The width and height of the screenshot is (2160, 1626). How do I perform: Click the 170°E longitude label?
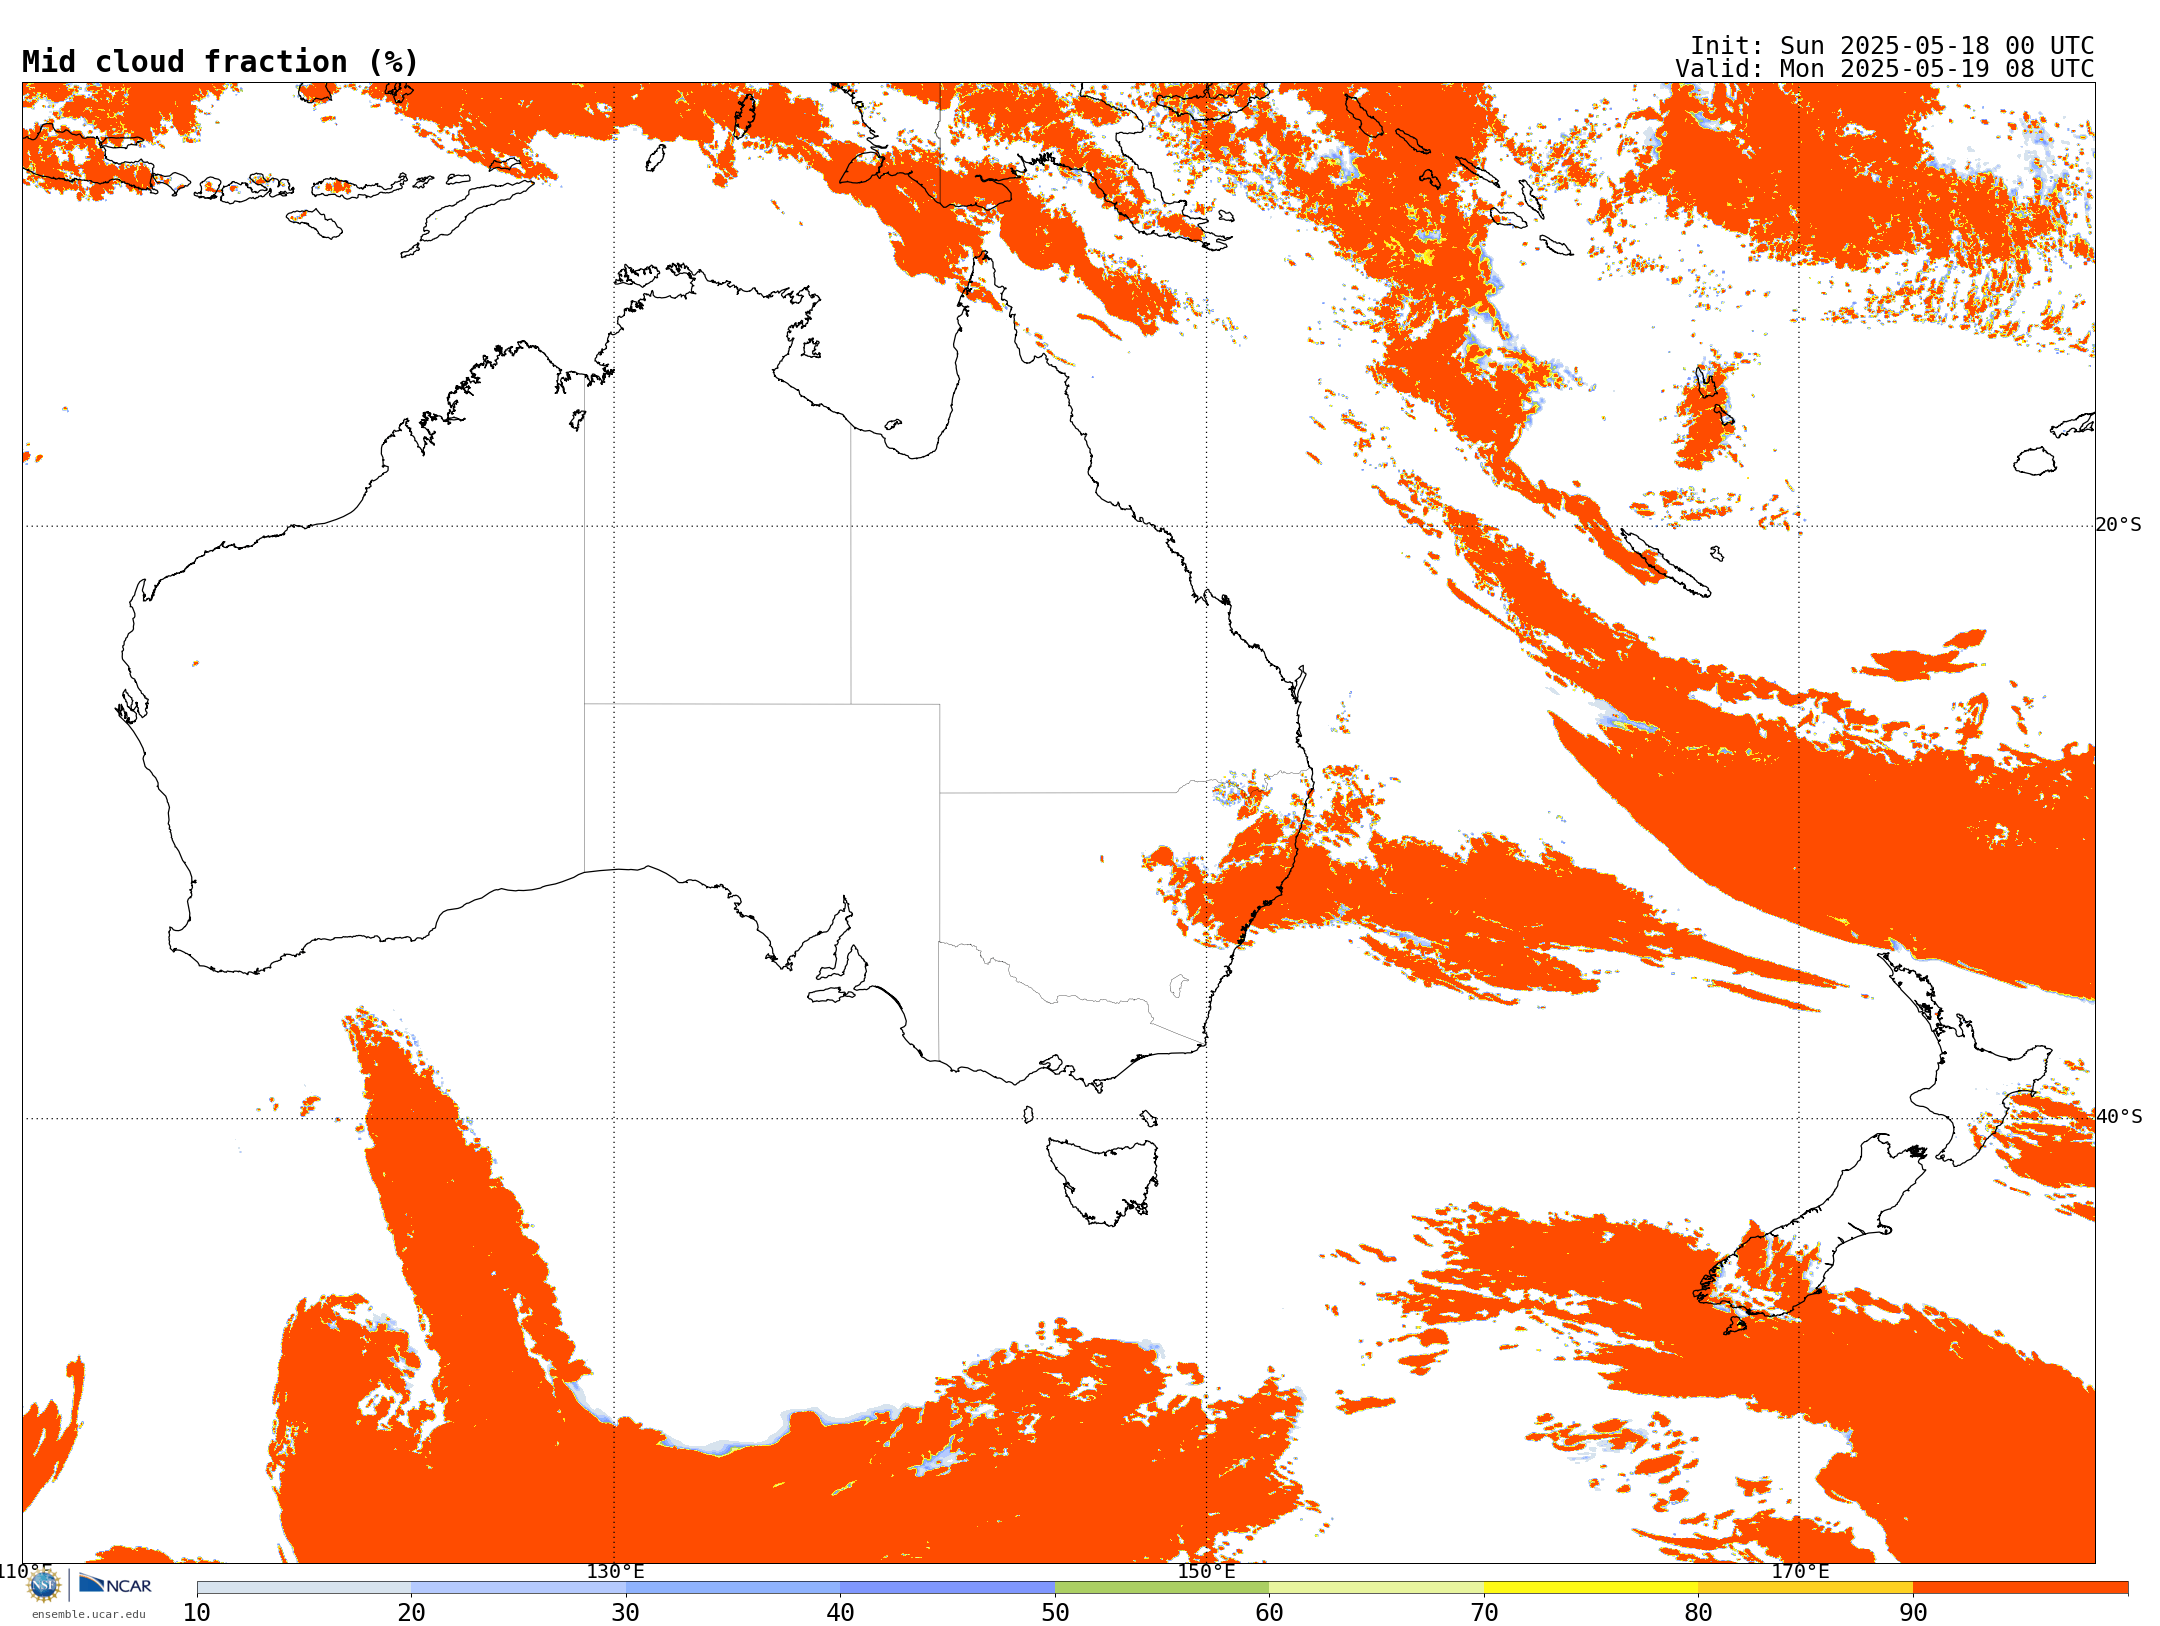[x=1800, y=1571]
